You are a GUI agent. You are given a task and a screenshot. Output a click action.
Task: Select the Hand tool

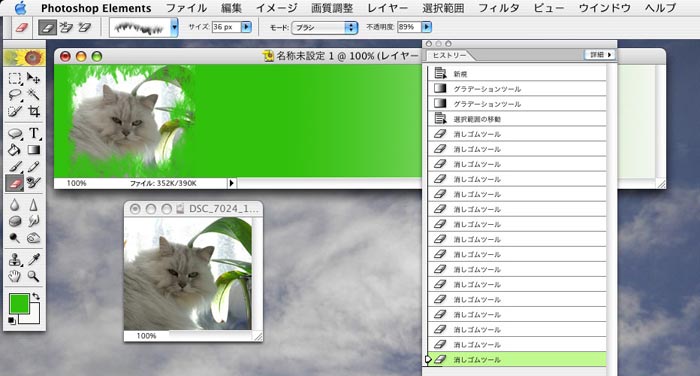click(15, 276)
